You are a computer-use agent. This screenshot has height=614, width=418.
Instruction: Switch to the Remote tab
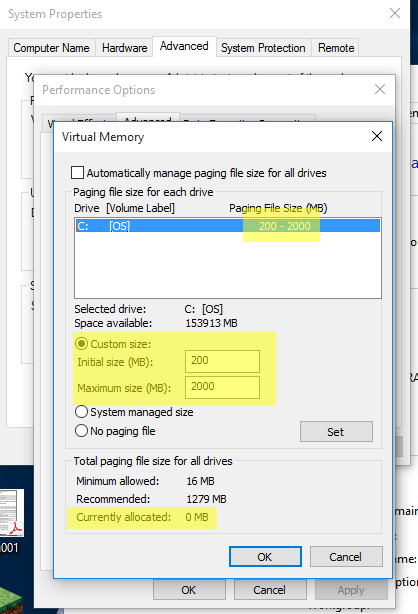coord(336,48)
